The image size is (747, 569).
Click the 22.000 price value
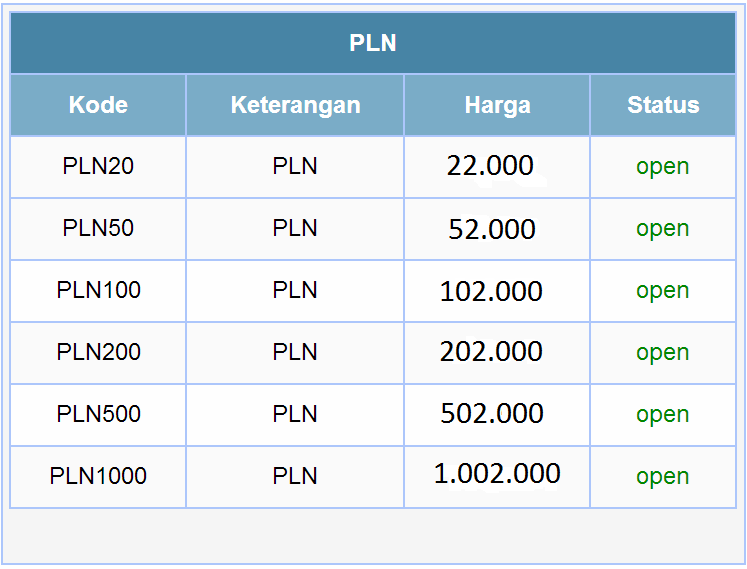(490, 166)
